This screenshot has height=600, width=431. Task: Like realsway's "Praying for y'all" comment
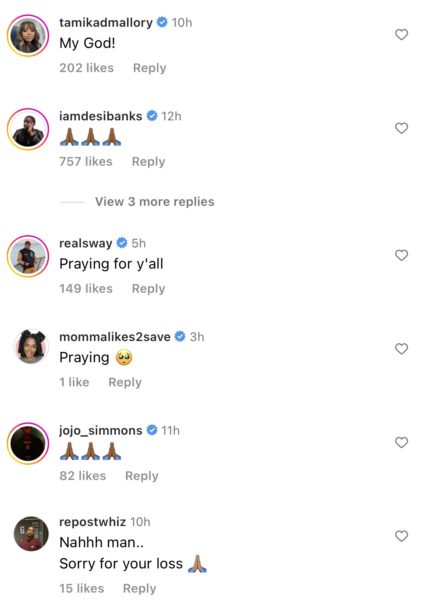pyautogui.click(x=401, y=255)
